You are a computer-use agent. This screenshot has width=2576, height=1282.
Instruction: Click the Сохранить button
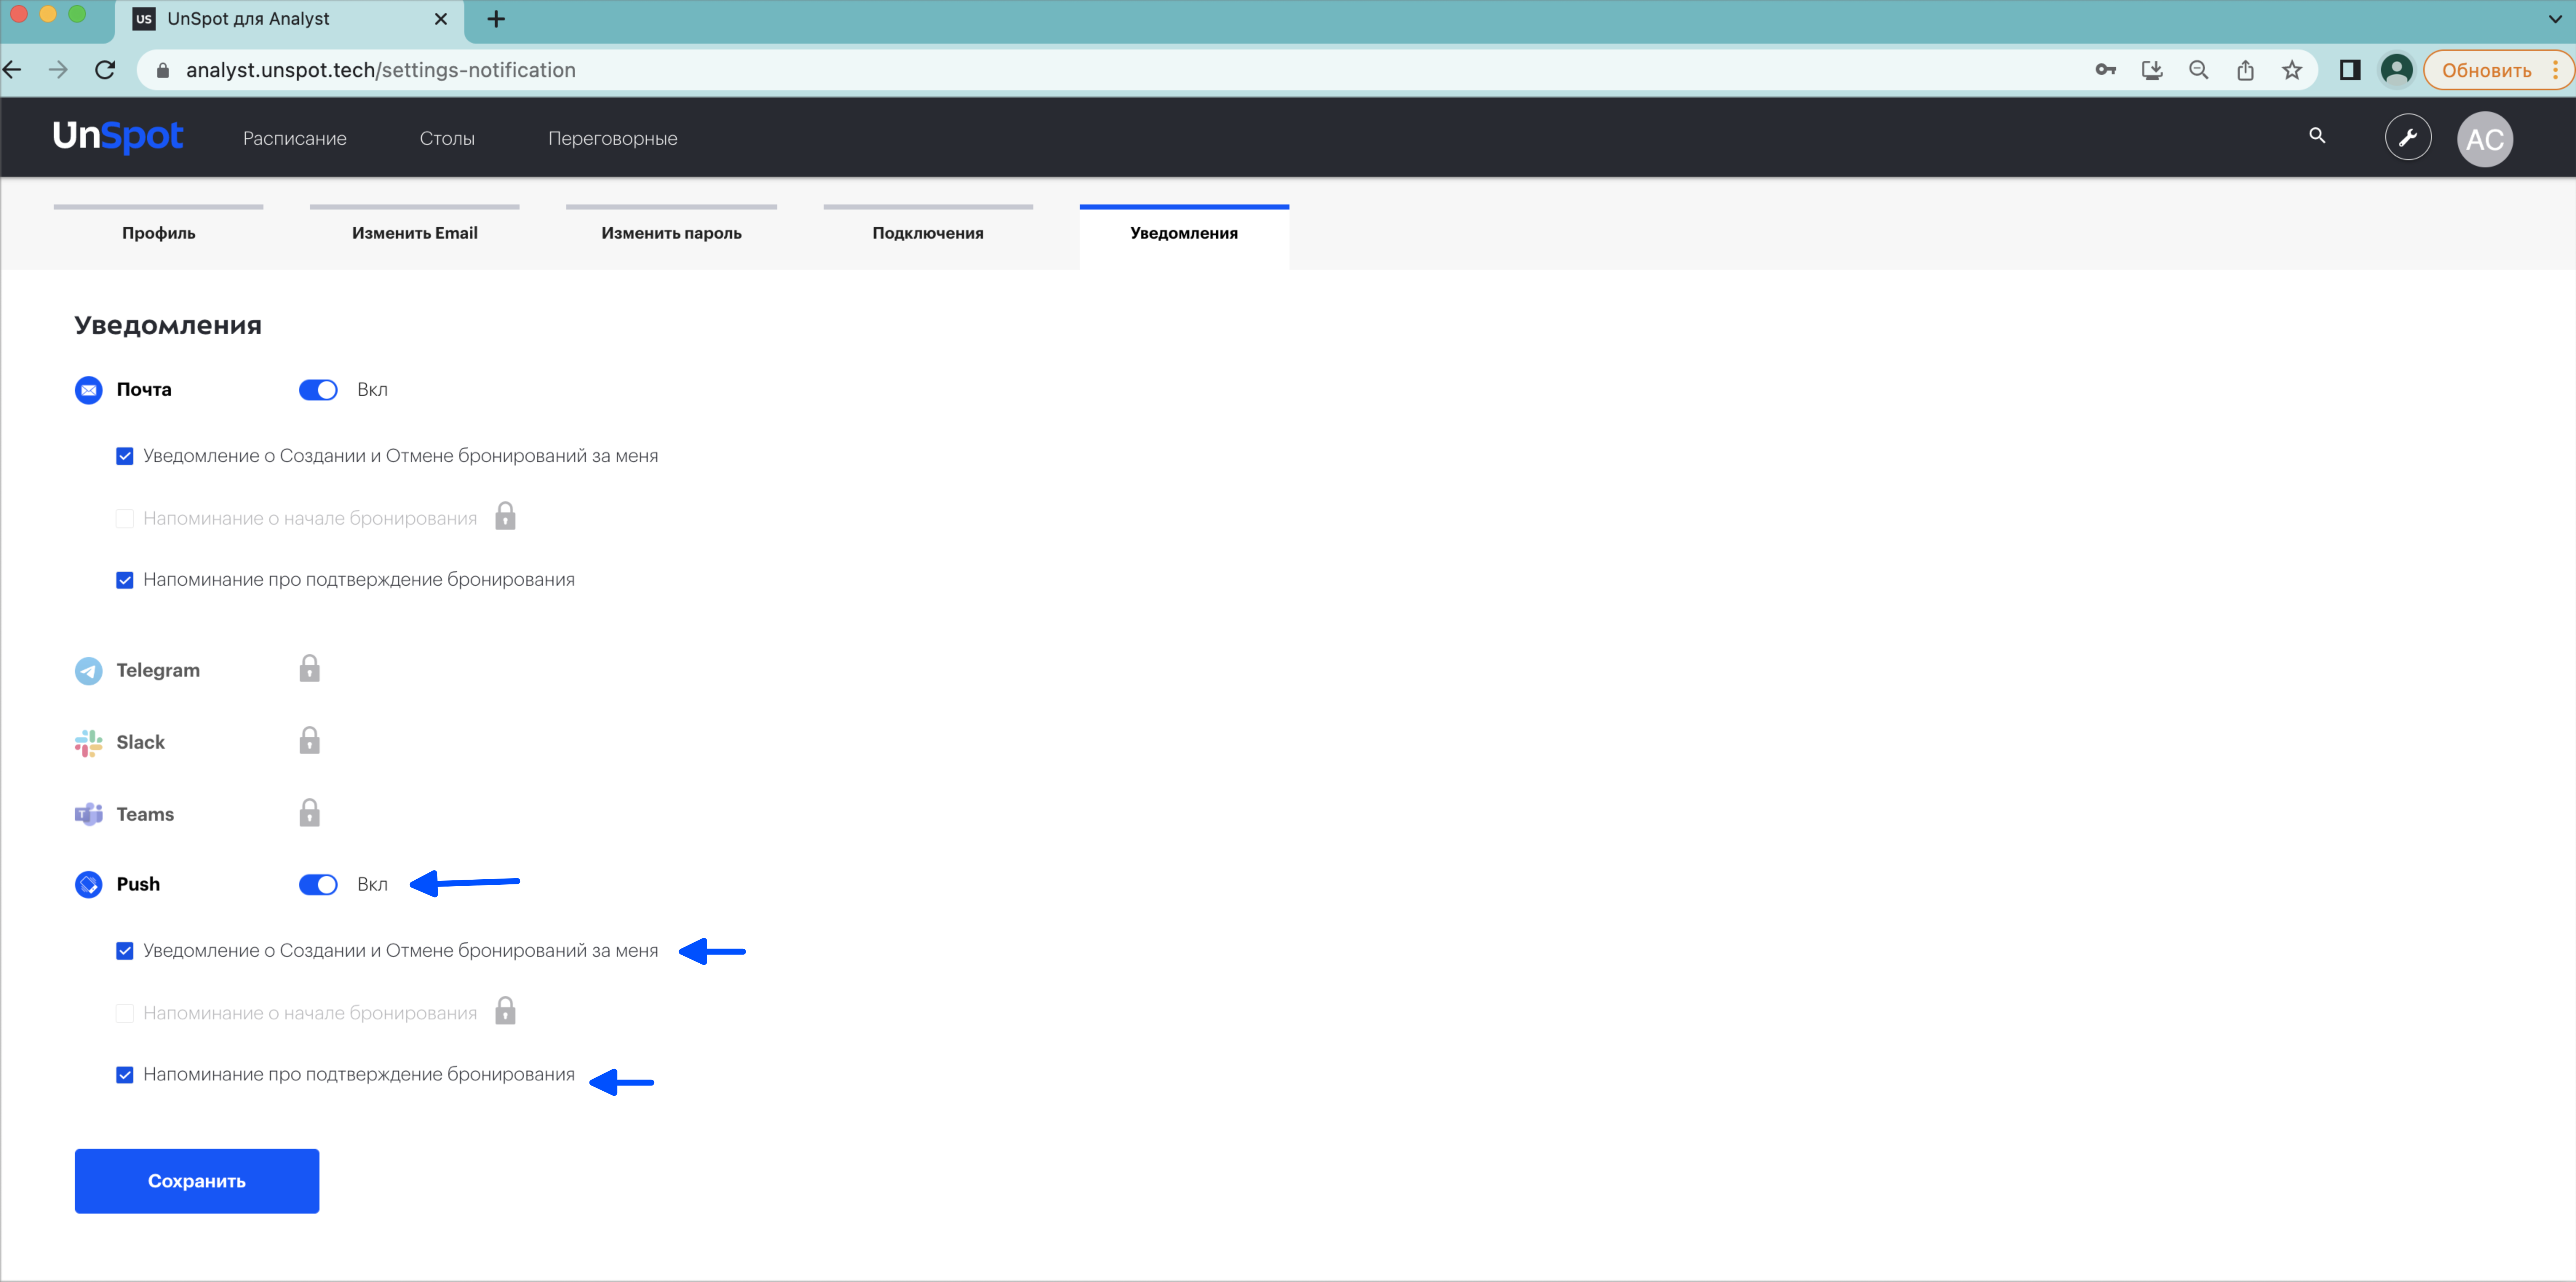click(x=197, y=1181)
